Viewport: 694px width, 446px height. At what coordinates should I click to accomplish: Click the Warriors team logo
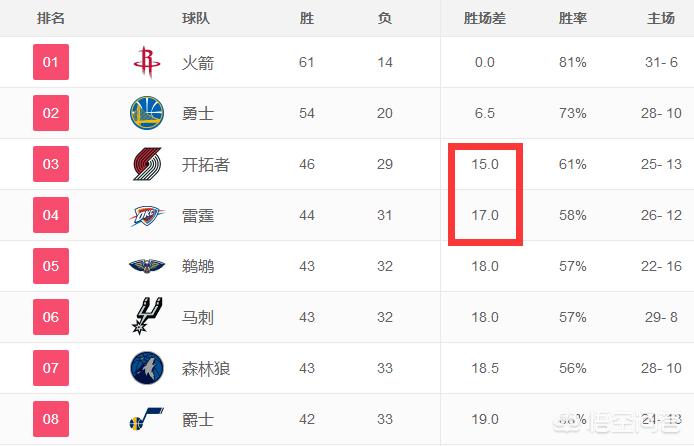(x=146, y=114)
